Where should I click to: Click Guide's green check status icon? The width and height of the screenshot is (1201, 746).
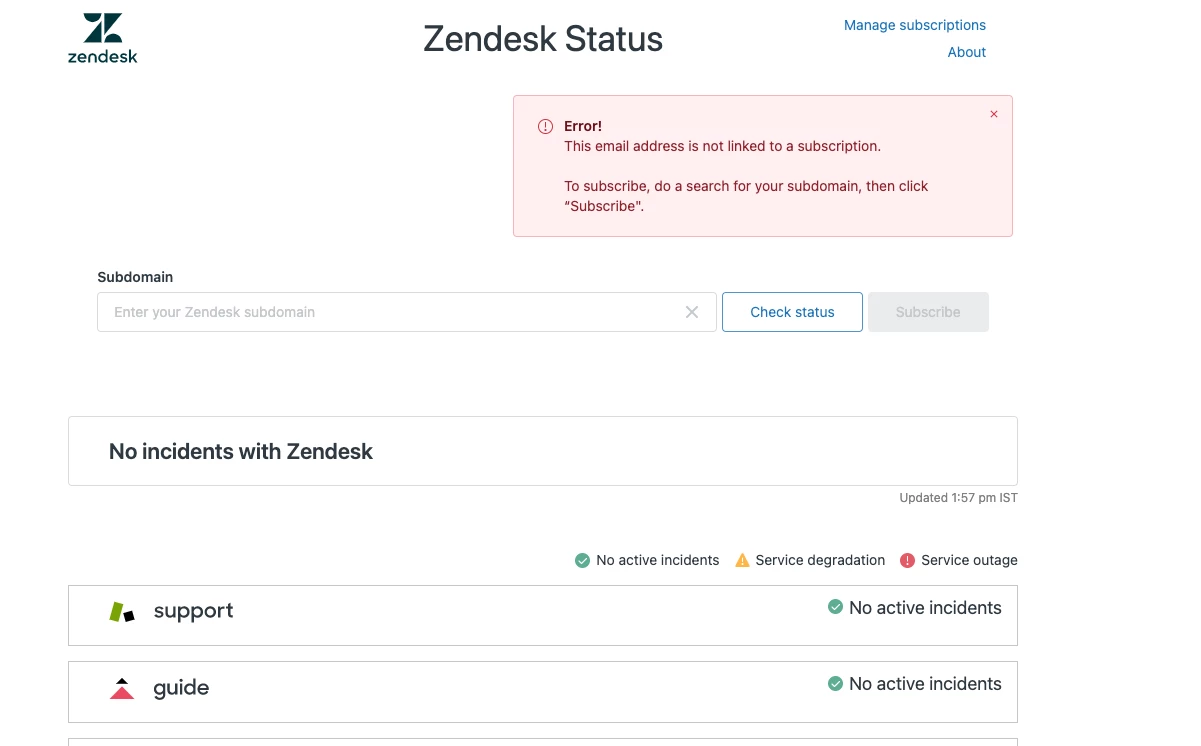[836, 684]
